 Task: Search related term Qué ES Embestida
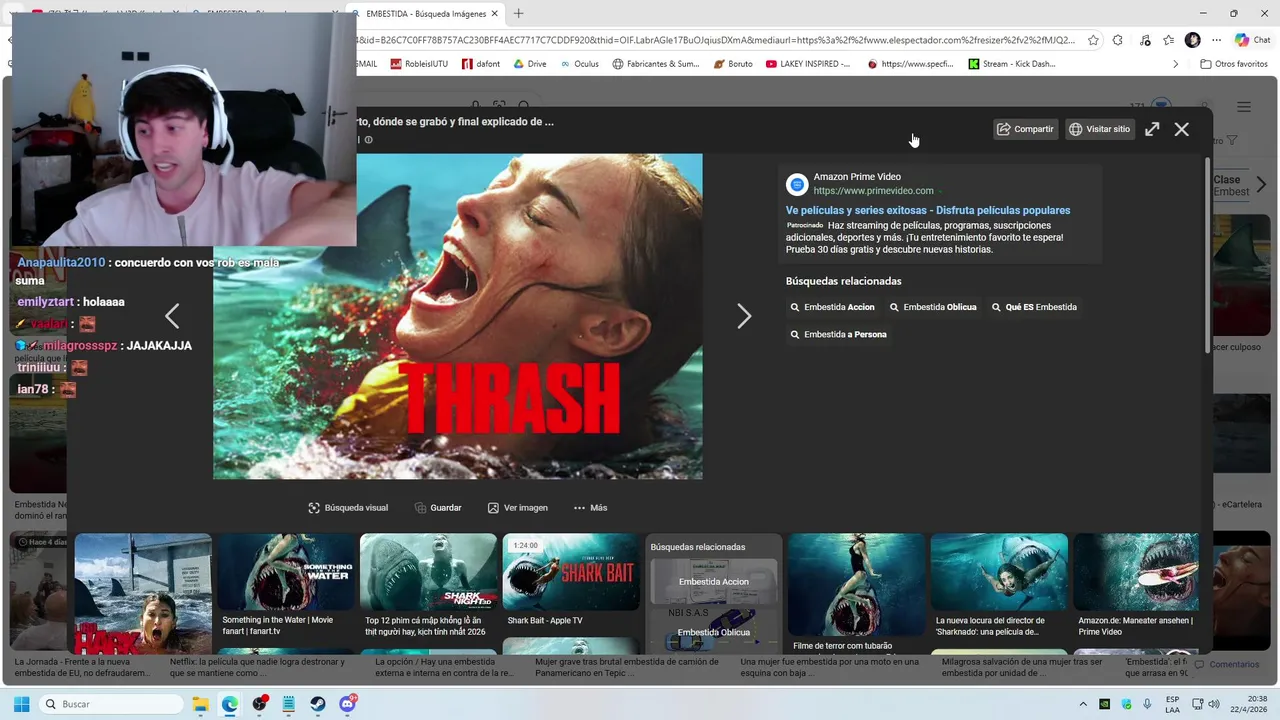point(1034,307)
